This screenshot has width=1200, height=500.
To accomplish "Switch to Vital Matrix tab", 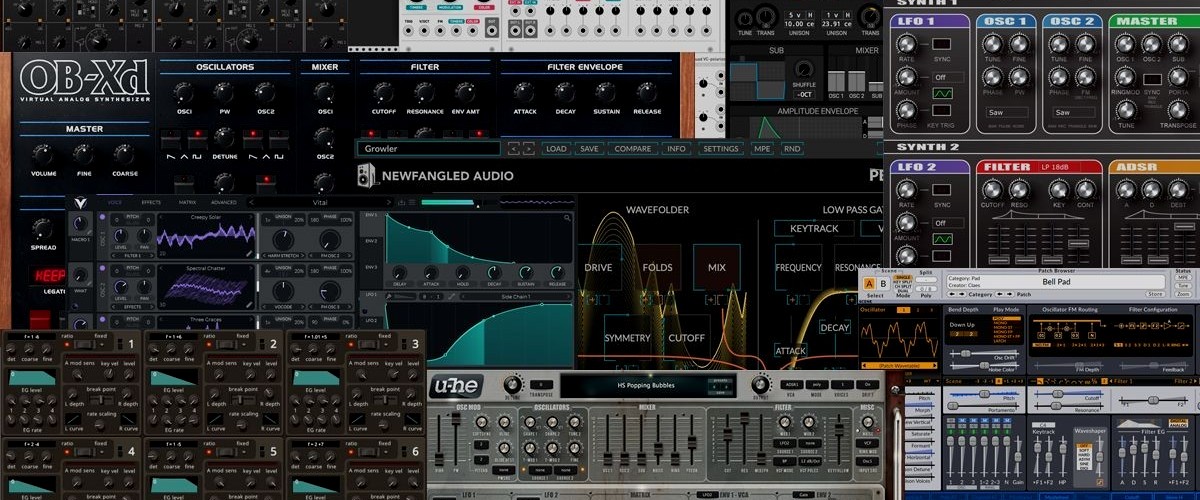I will tap(187, 202).
